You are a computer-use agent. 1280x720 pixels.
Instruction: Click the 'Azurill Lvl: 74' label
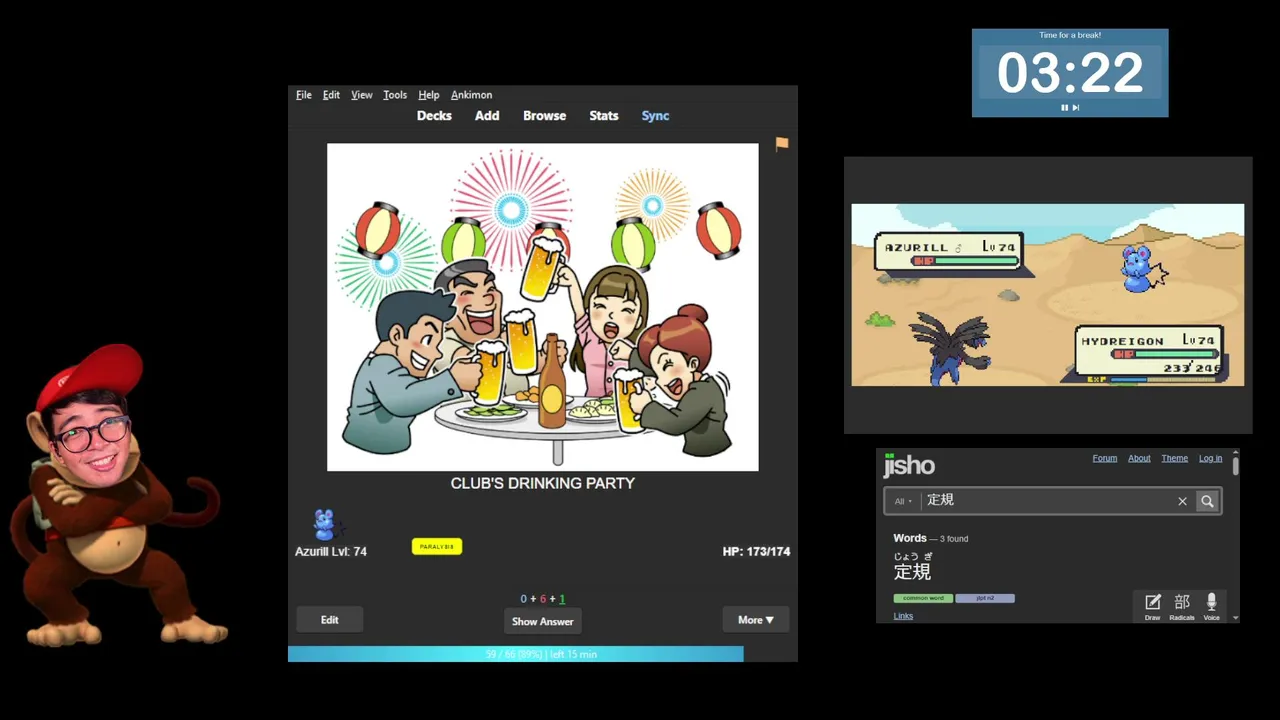coord(331,551)
